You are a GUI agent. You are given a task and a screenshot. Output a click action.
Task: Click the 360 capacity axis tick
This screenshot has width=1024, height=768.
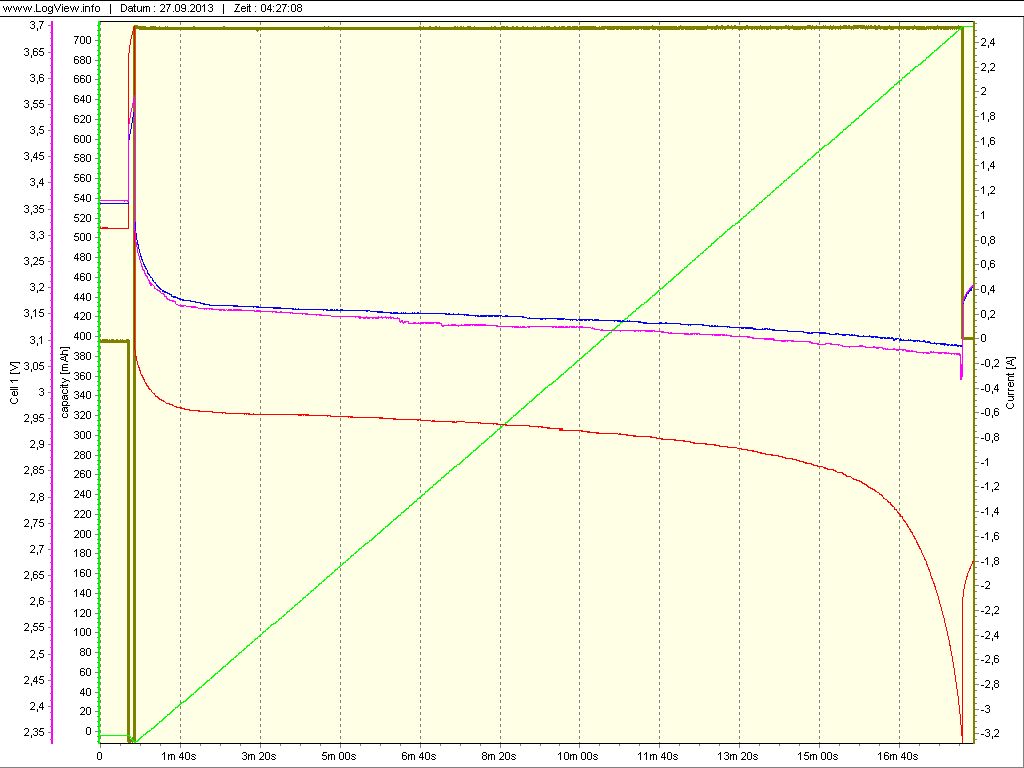tap(83, 376)
